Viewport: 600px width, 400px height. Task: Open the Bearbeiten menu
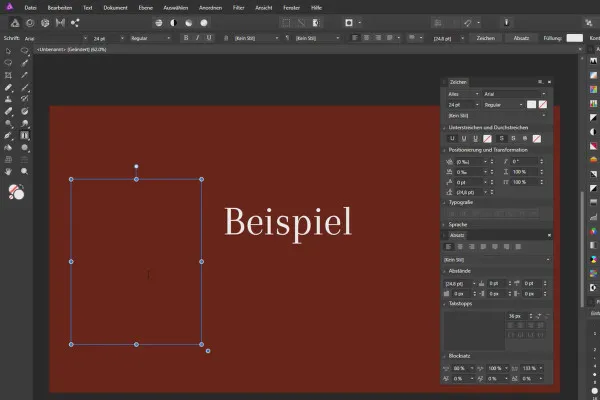click(60, 8)
